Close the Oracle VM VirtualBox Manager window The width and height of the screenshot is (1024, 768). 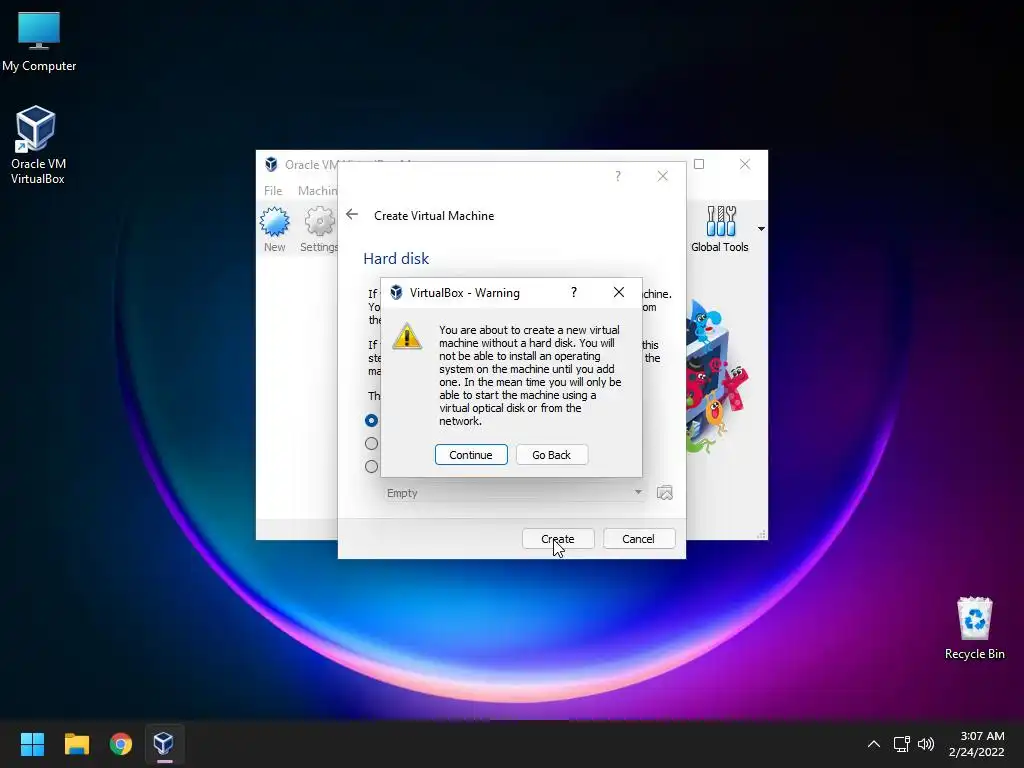[744, 164]
